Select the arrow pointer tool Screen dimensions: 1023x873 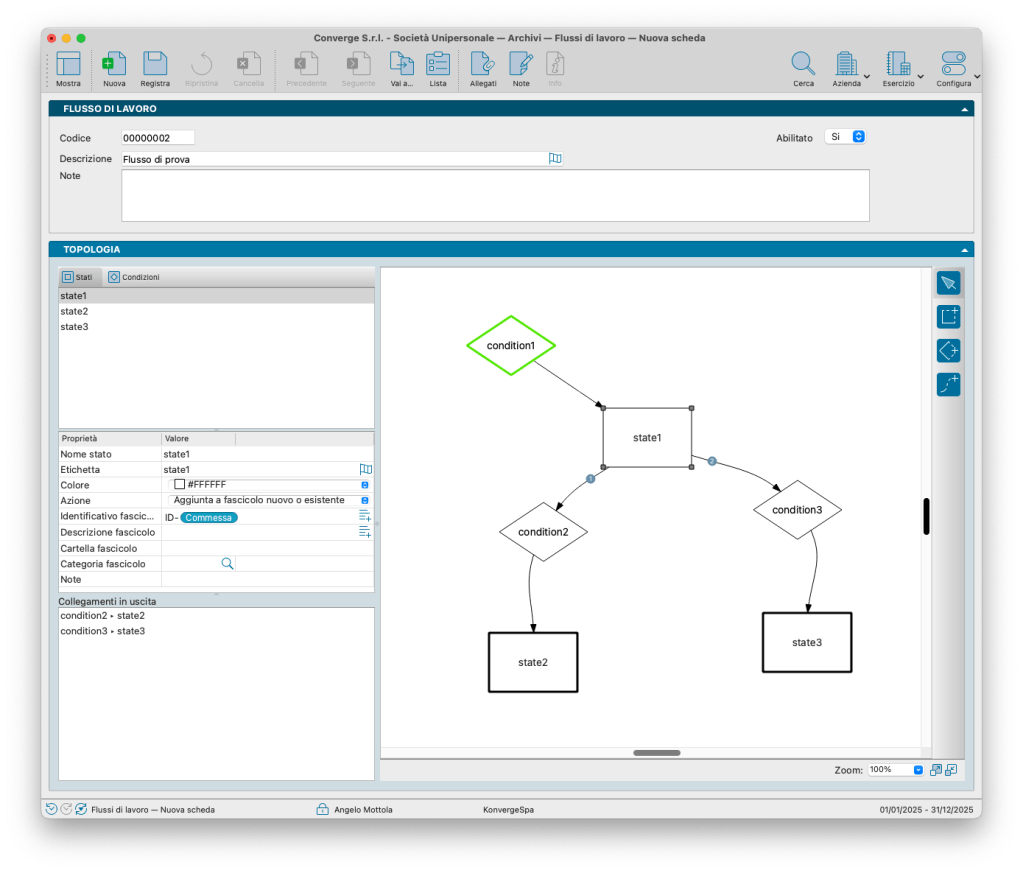tap(948, 283)
